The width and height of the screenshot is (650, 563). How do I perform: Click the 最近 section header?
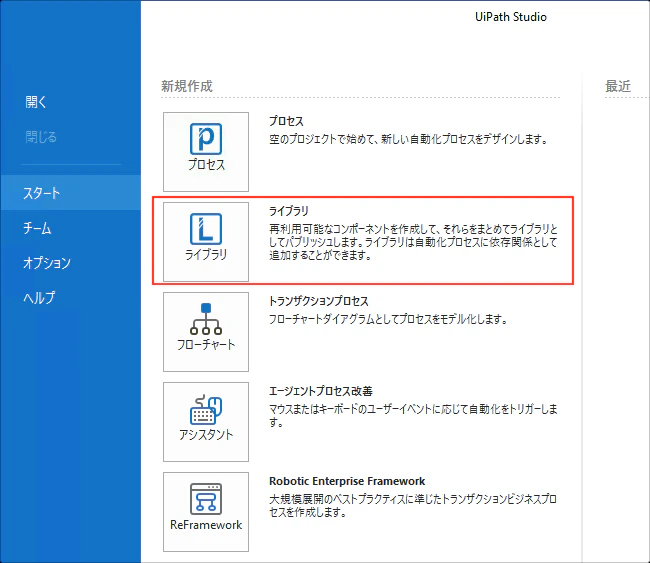618,86
